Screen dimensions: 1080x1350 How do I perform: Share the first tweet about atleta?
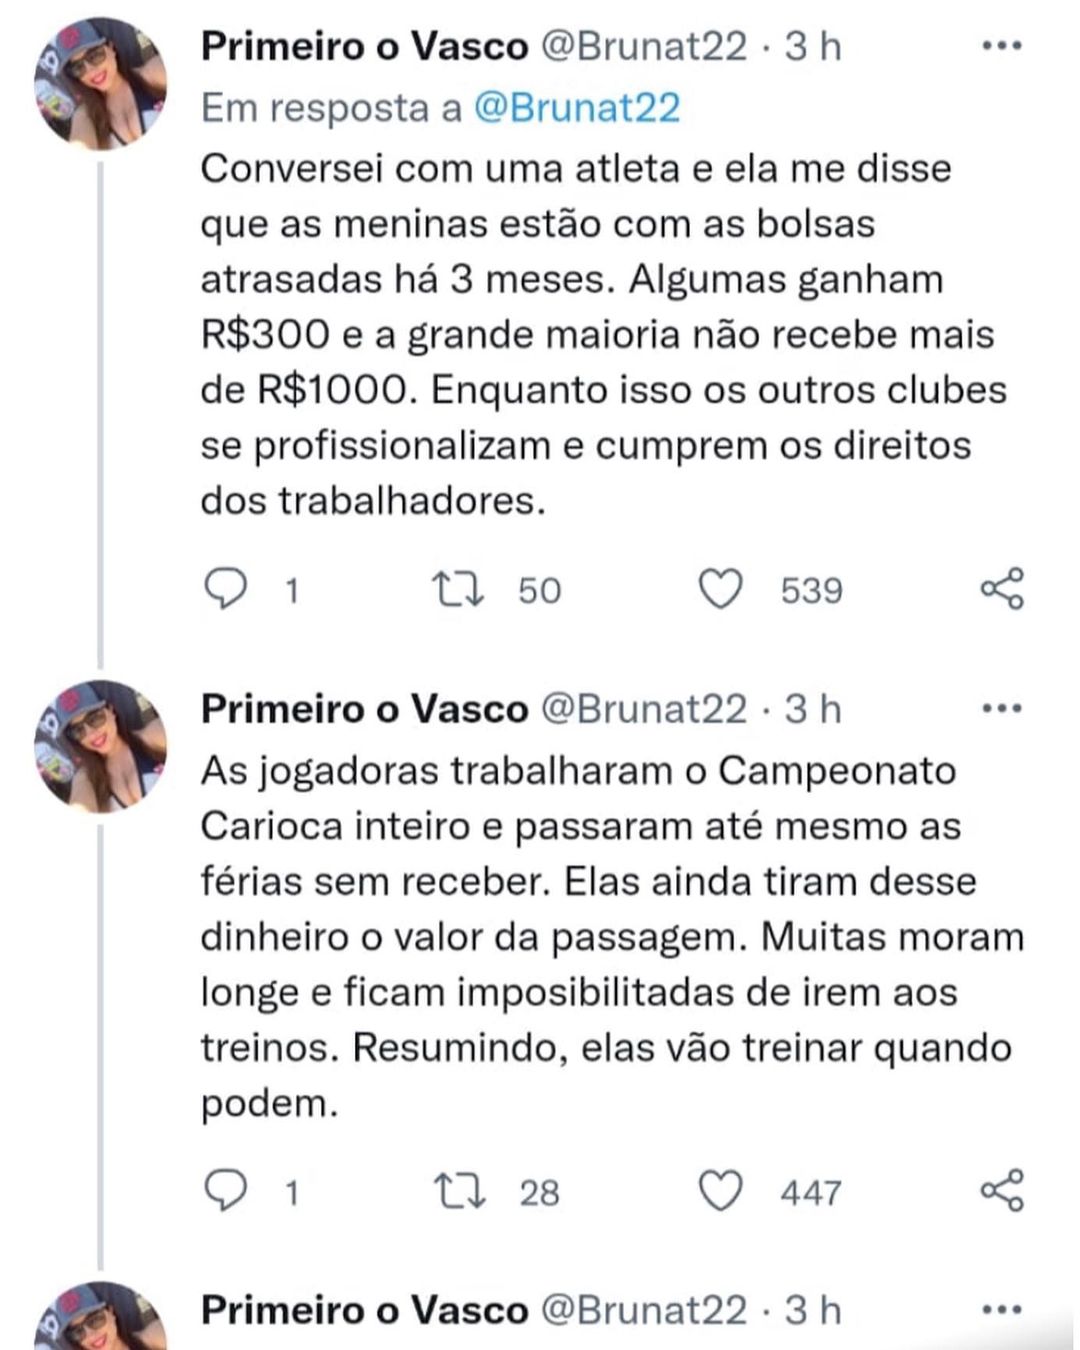(x=1001, y=588)
